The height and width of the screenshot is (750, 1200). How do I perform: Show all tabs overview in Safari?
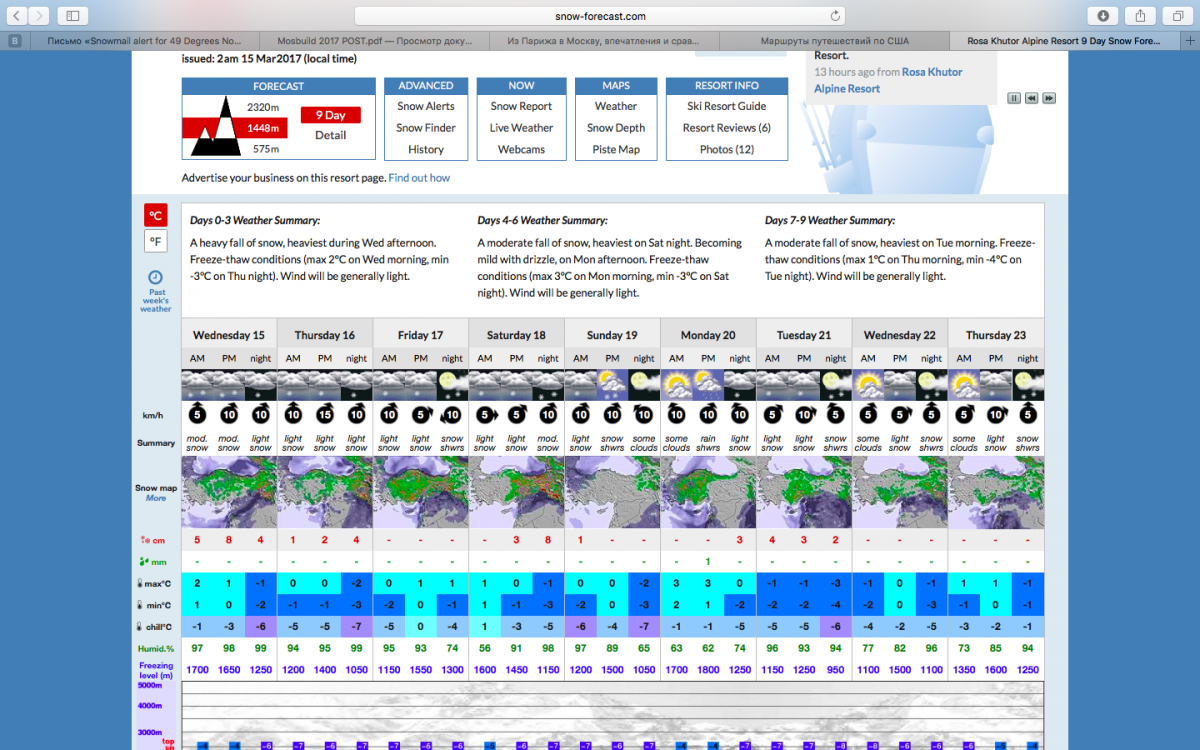1177,16
